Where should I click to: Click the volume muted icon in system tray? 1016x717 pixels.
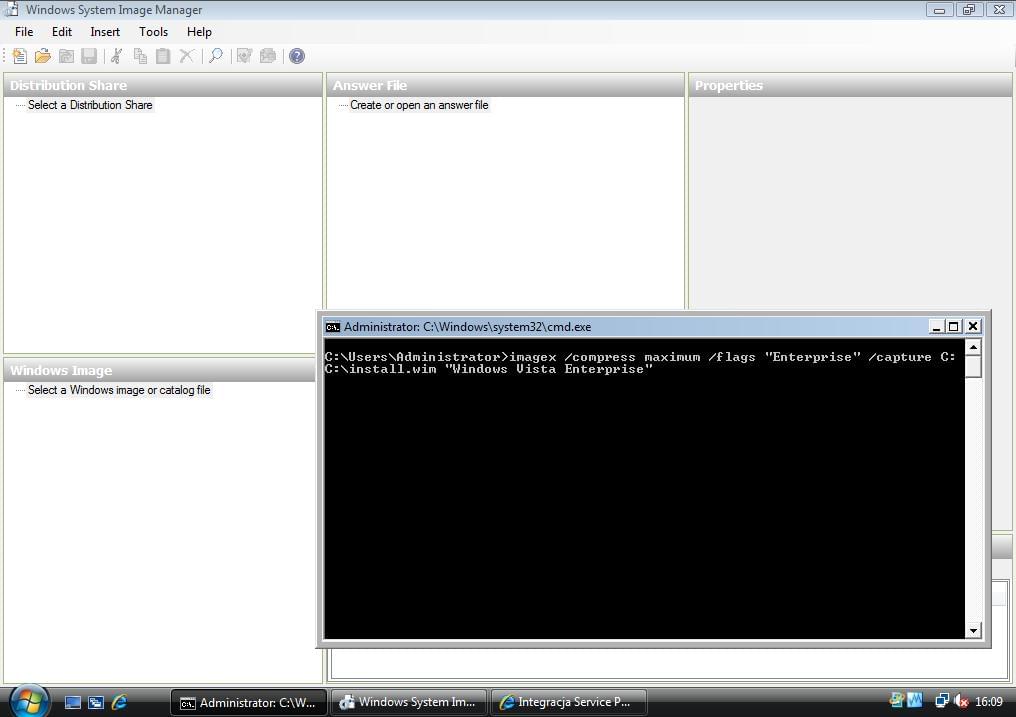click(x=961, y=702)
